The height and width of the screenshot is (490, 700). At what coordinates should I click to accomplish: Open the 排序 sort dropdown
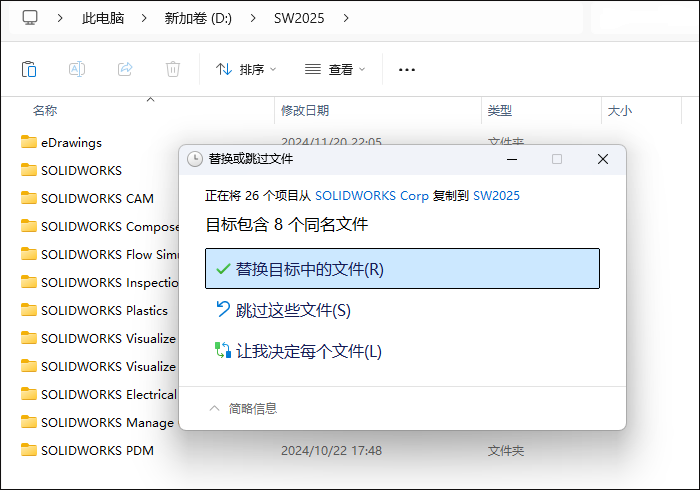pos(246,70)
